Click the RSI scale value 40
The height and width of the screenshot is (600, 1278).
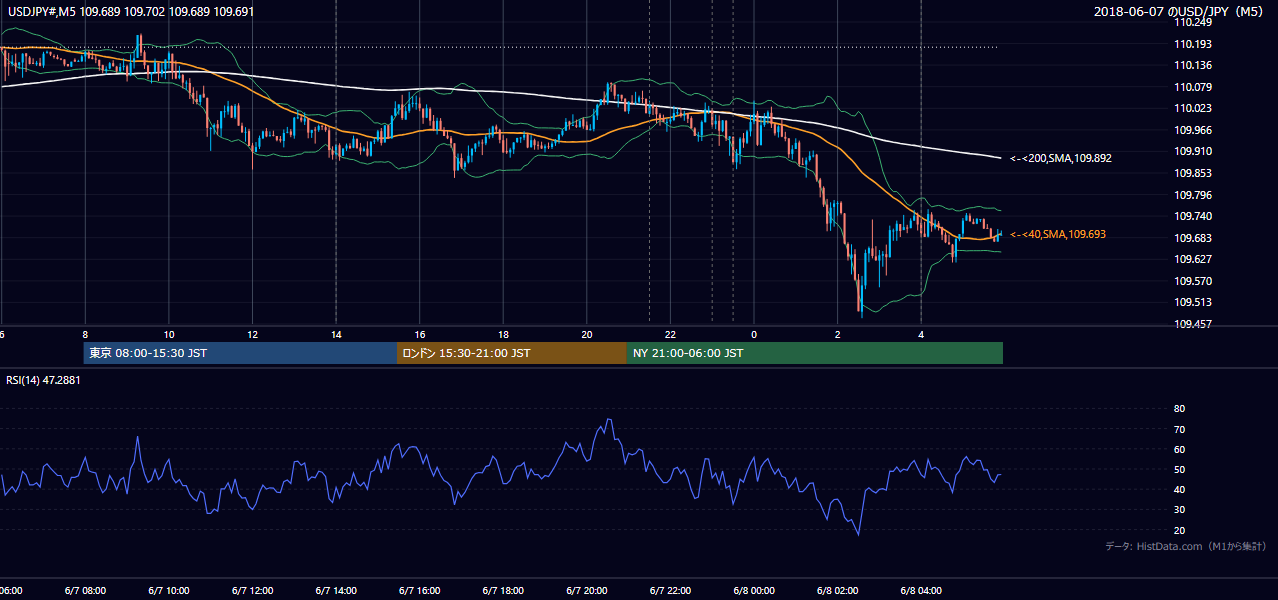coord(1180,489)
